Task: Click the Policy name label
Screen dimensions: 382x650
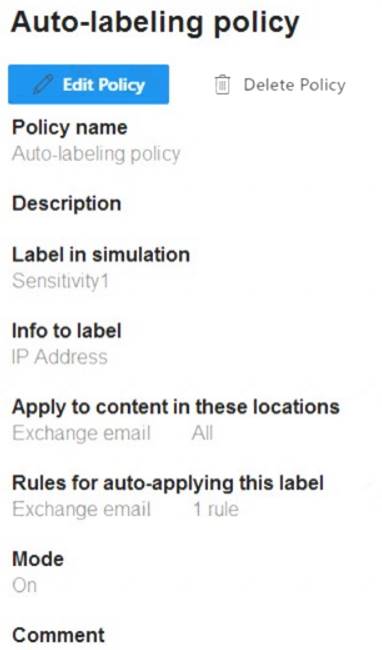Action: 70,127
